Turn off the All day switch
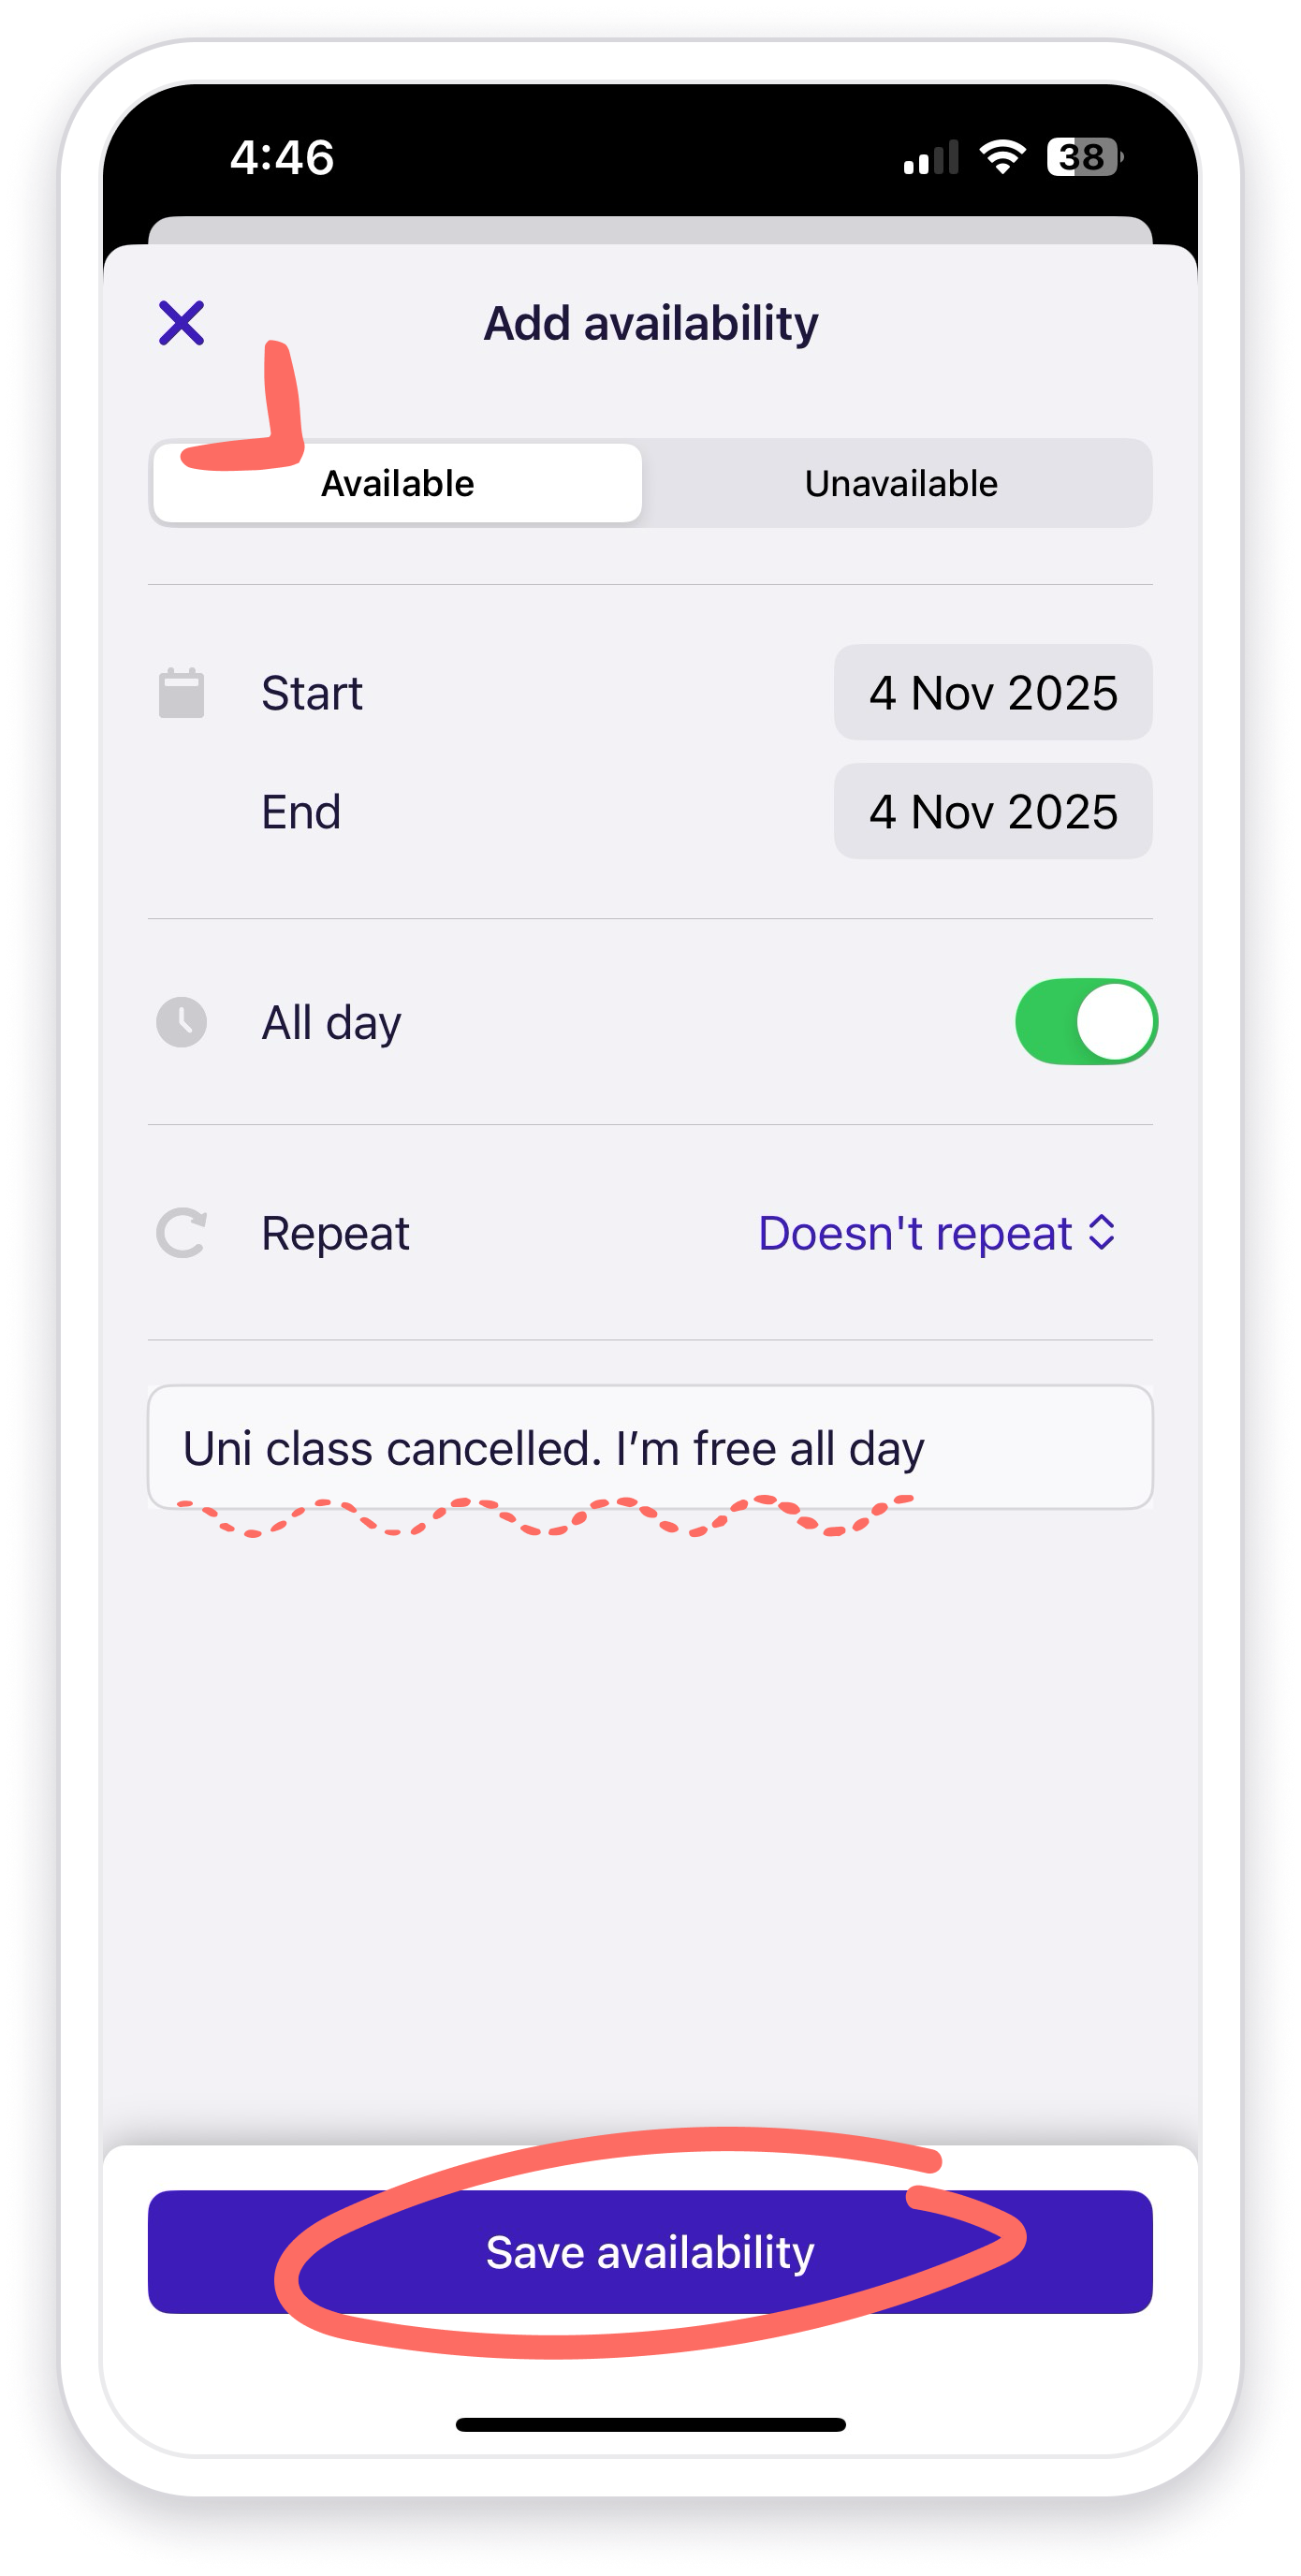Viewport: 1301px width, 2576px height. (1085, 1022)
